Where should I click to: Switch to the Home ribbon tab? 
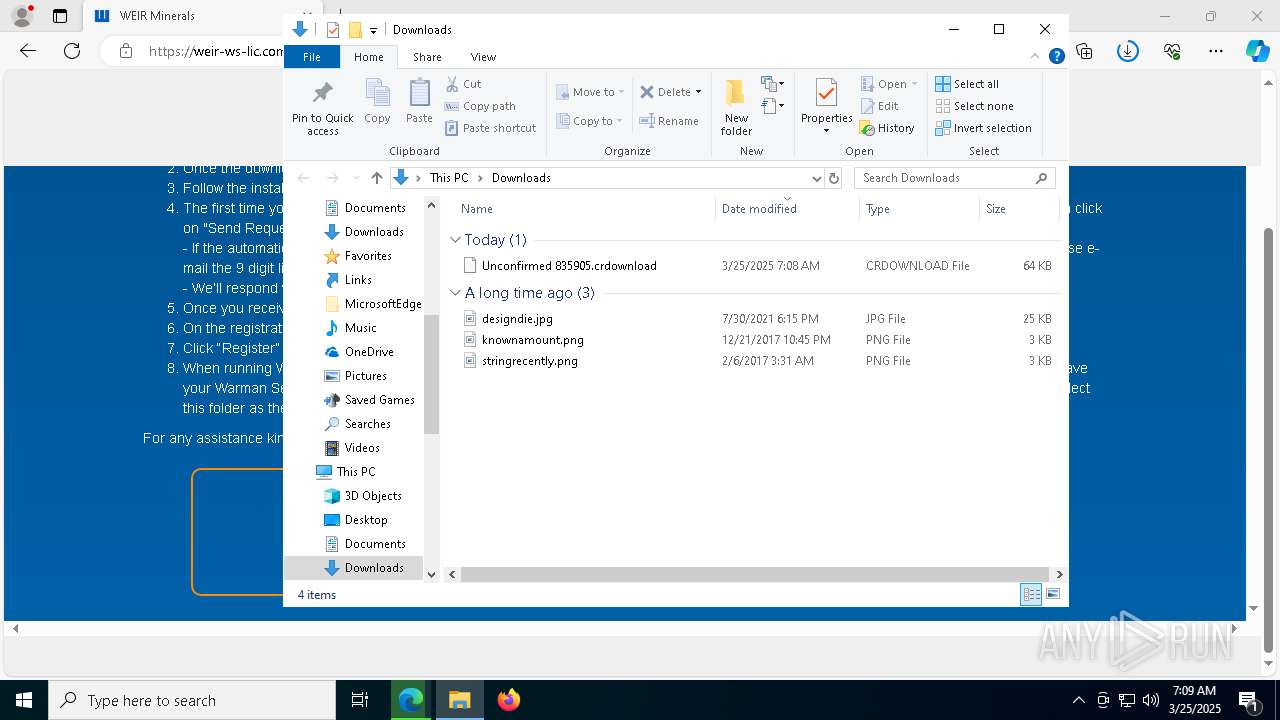[369, 57]
